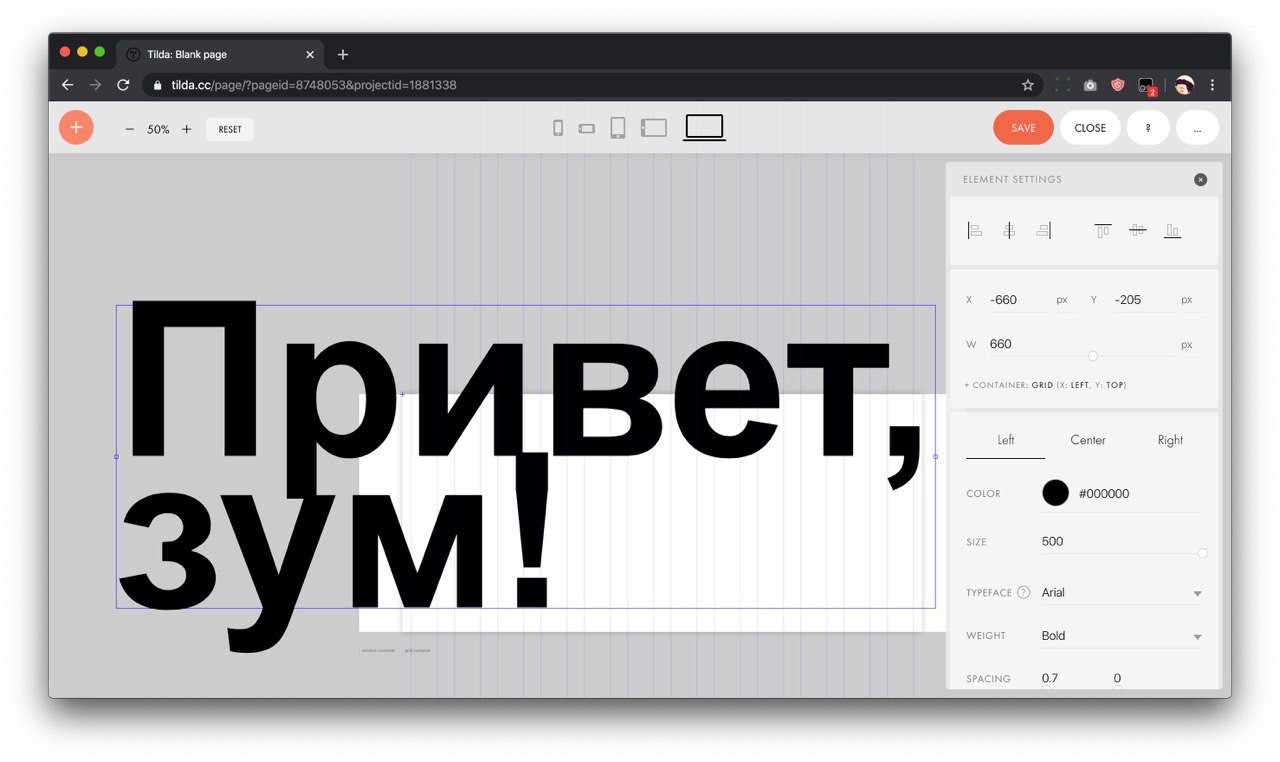Open the typeface help question icon
This screenshot has height=762, width=1280.
click(x=1023, y=592)
